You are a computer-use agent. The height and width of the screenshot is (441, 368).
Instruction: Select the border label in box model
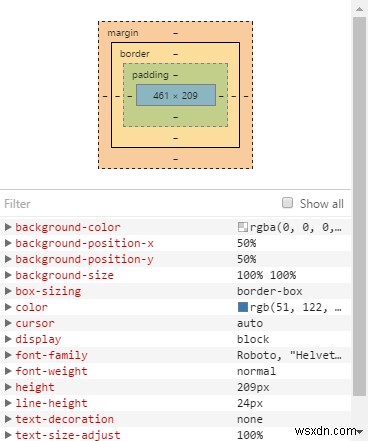pos(135,54)
